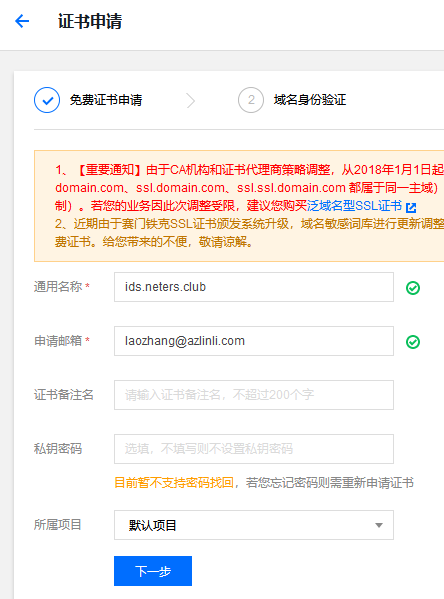Click the 所属项目 label
444x599 pixels.
58,524
